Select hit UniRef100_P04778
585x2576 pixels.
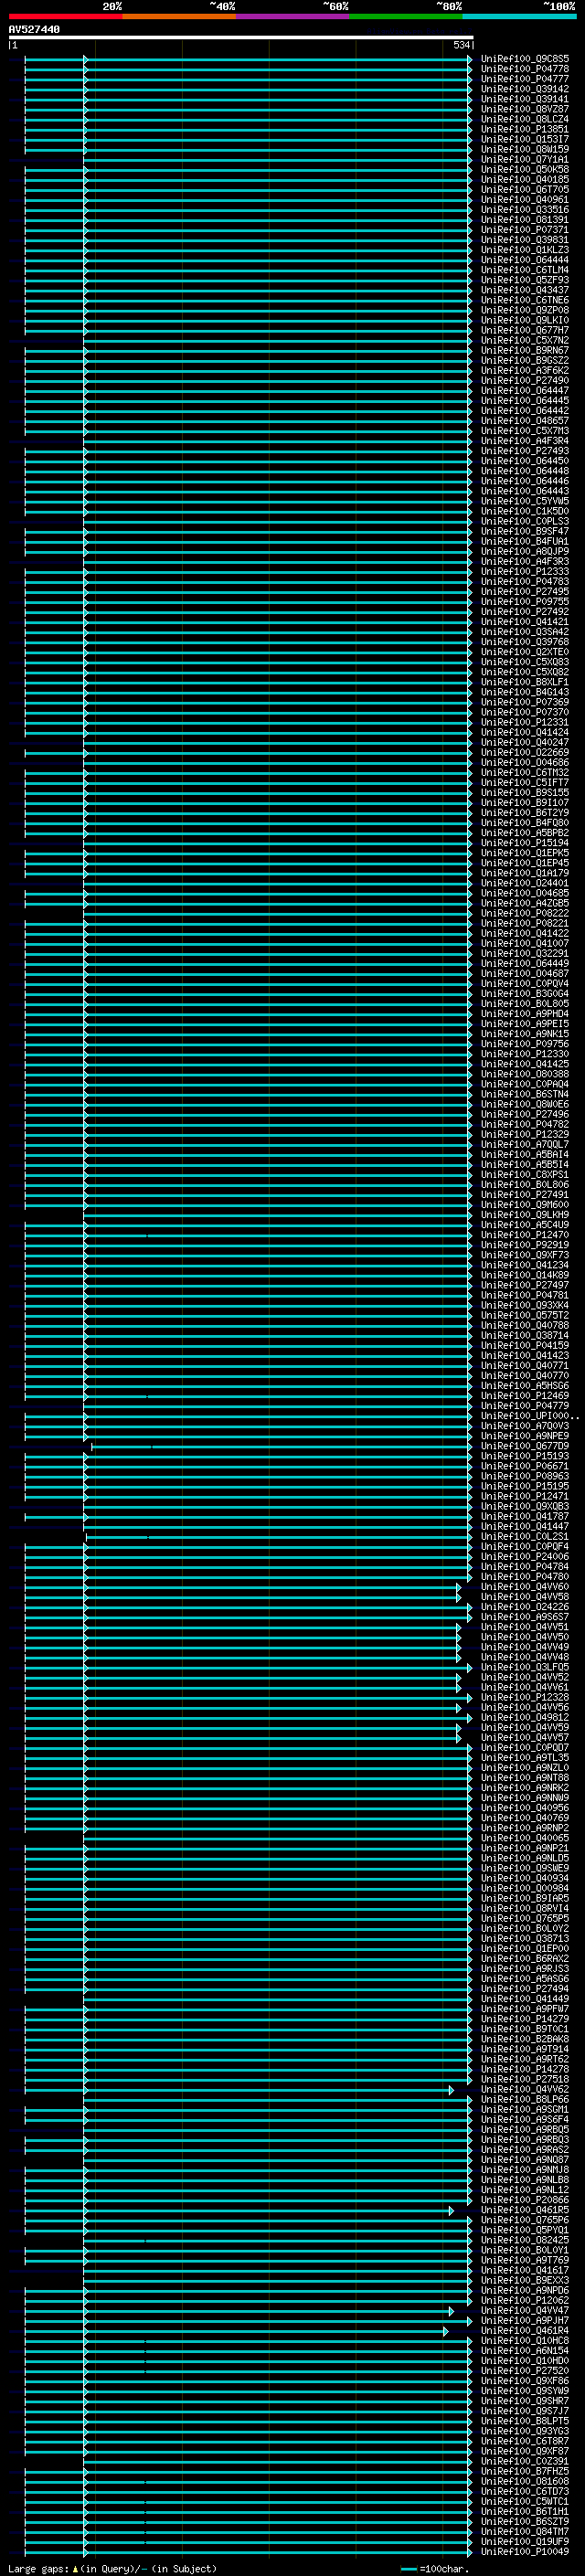coord(525,69)
